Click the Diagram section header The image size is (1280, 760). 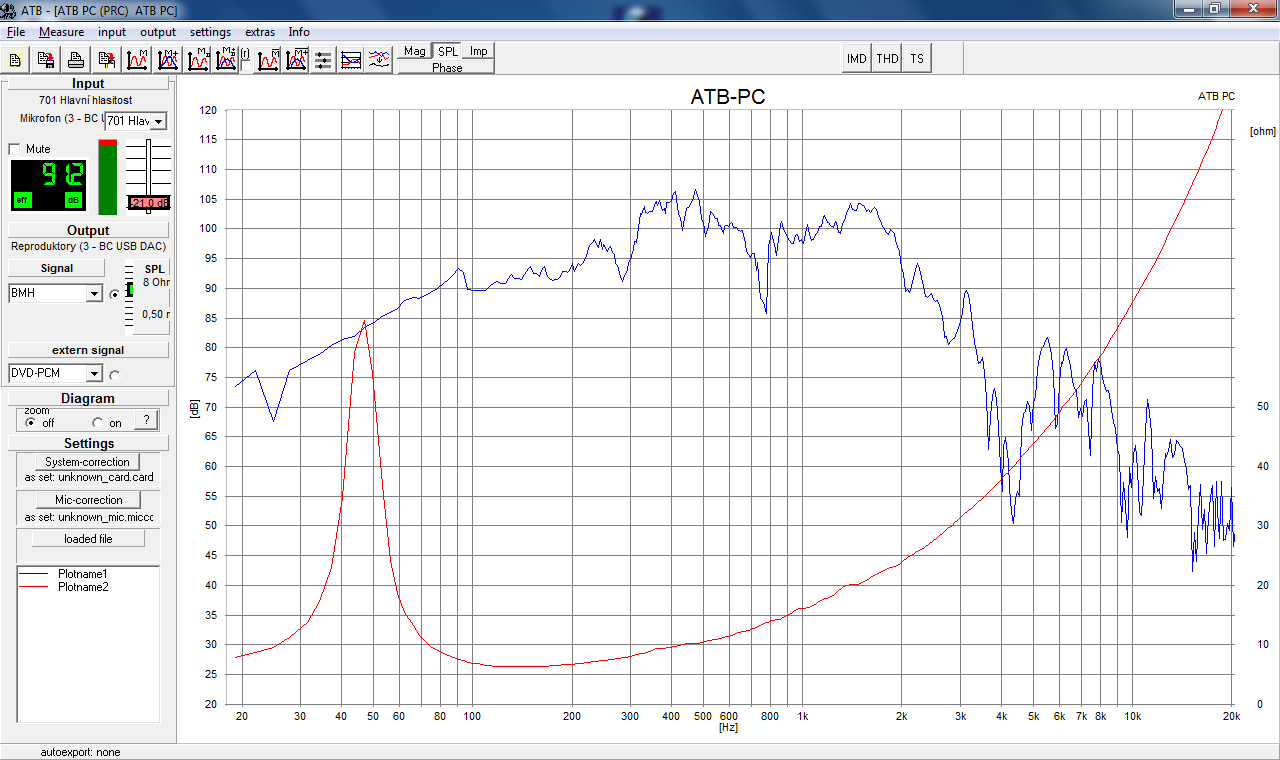(x=88, y=398)
